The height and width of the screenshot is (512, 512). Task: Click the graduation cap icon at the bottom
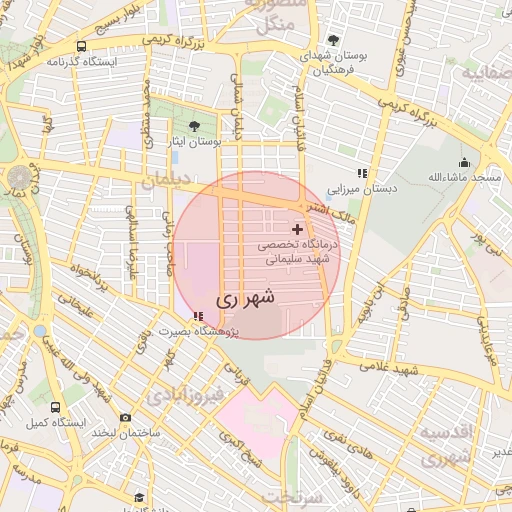tap(139, 498)
